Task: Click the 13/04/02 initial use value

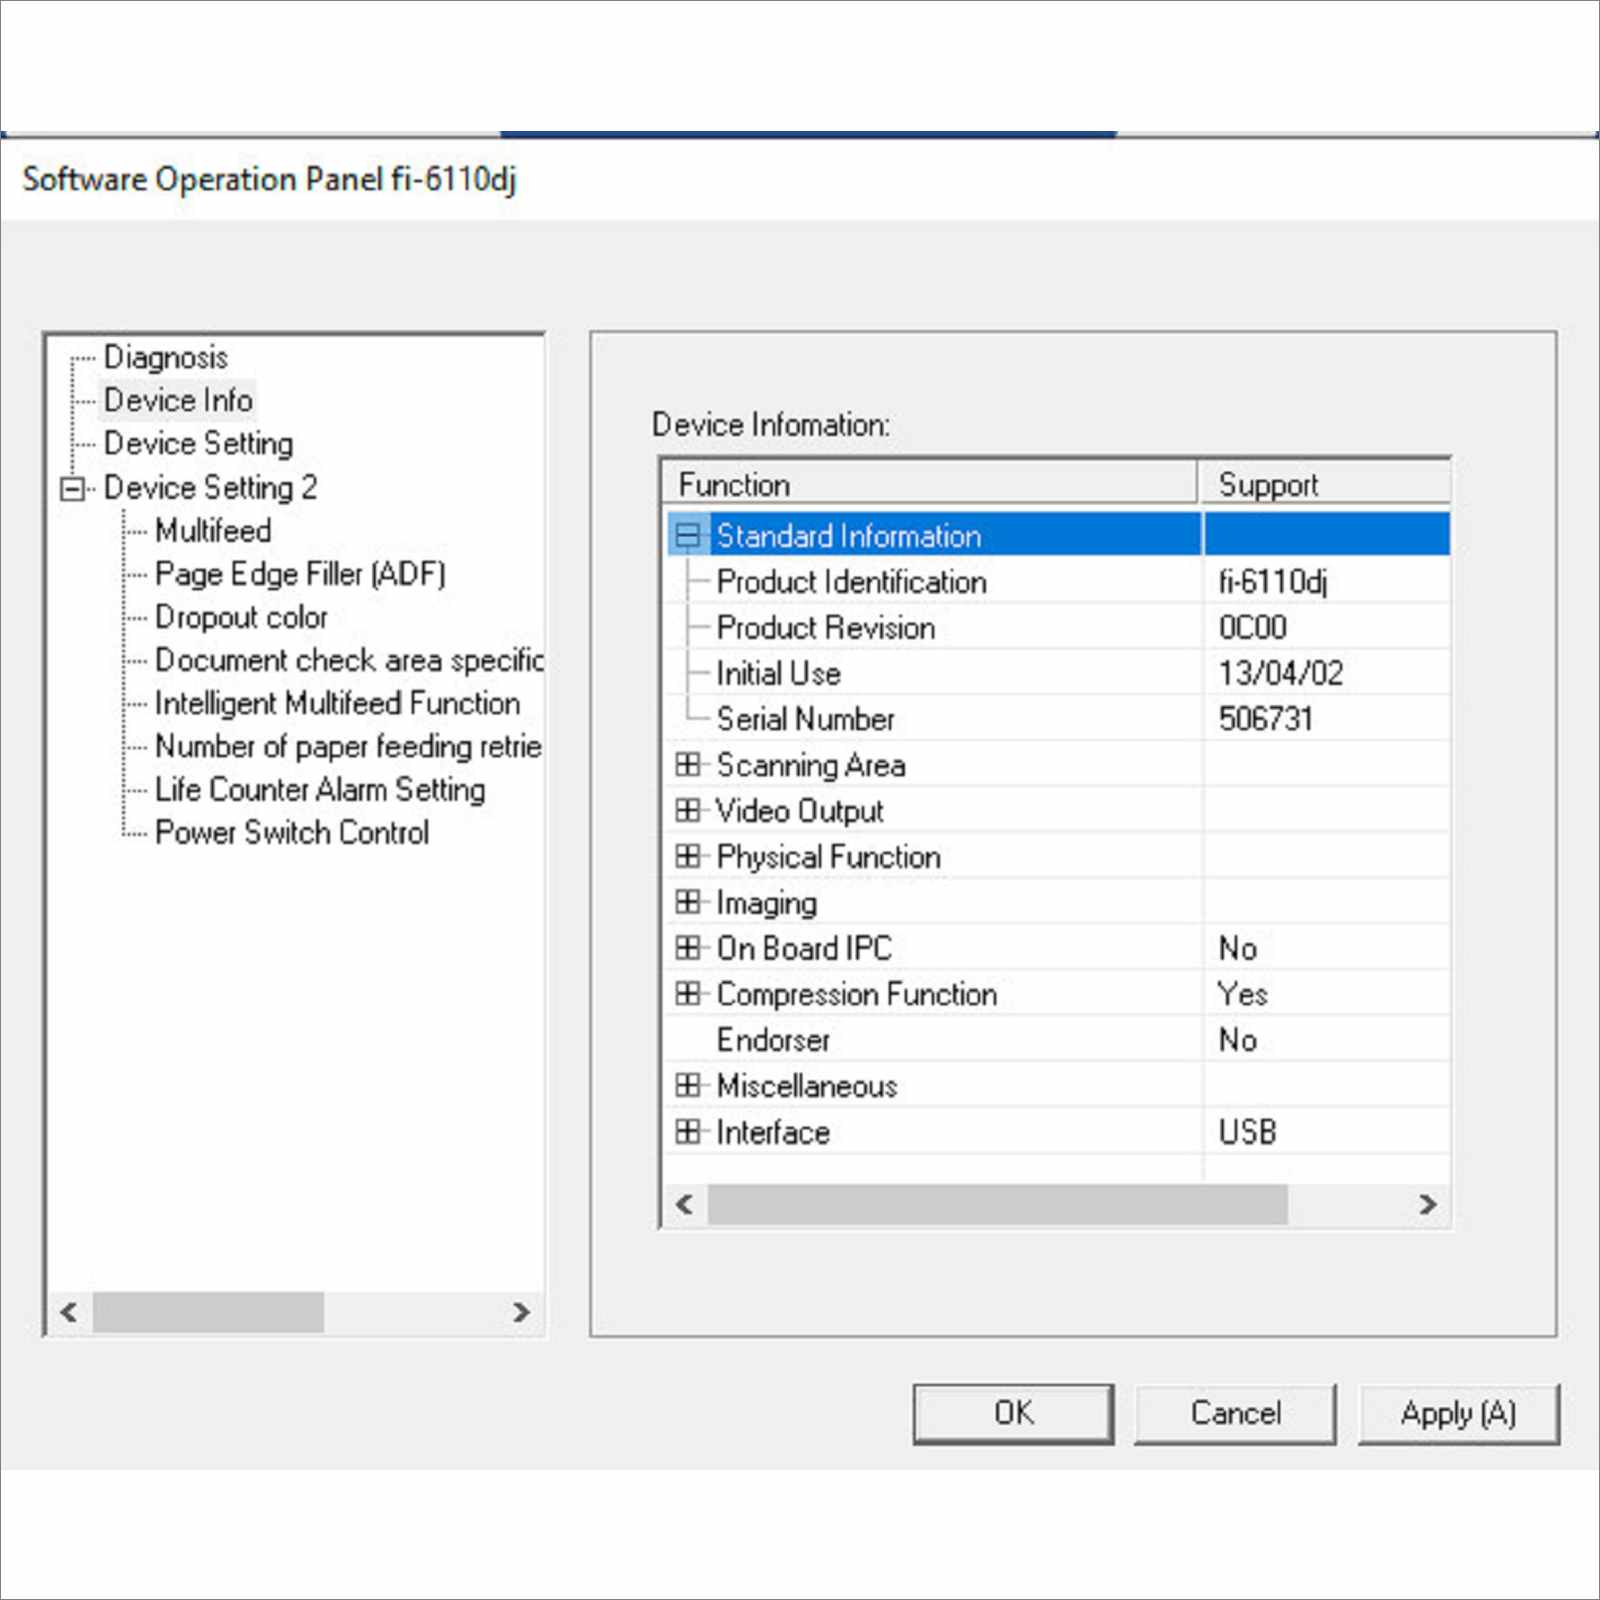Action: (1280, 673)
